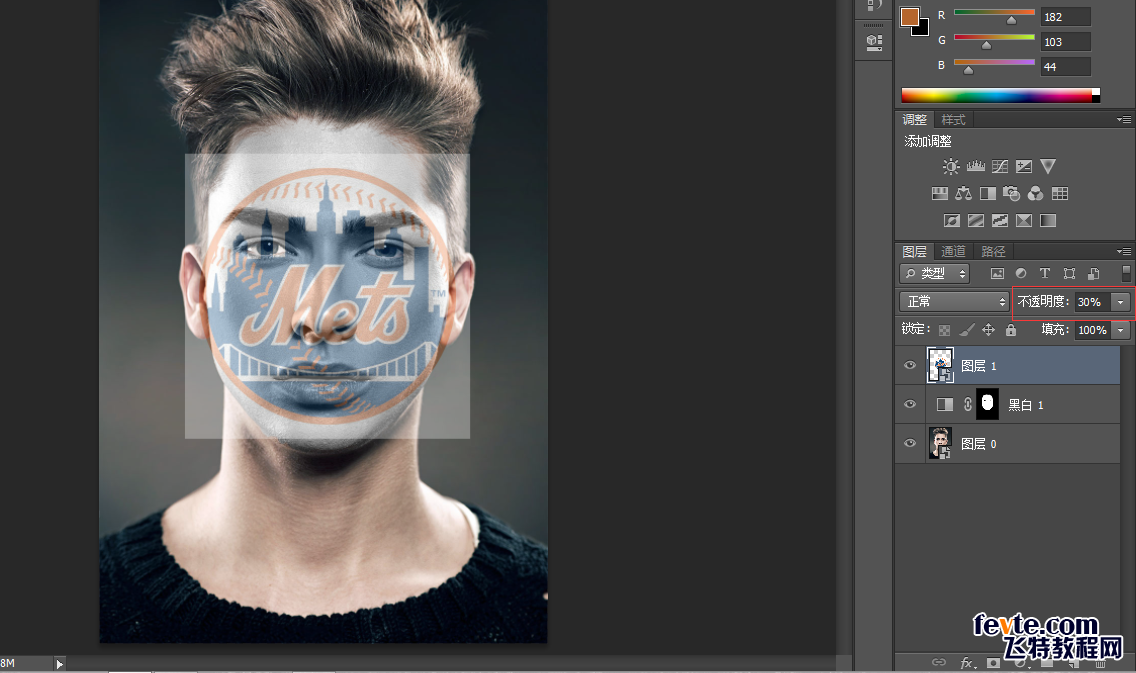Screen dimensions: 1136x673
Task: Hide the 图层 1 layer
Action: click(910, 366)
